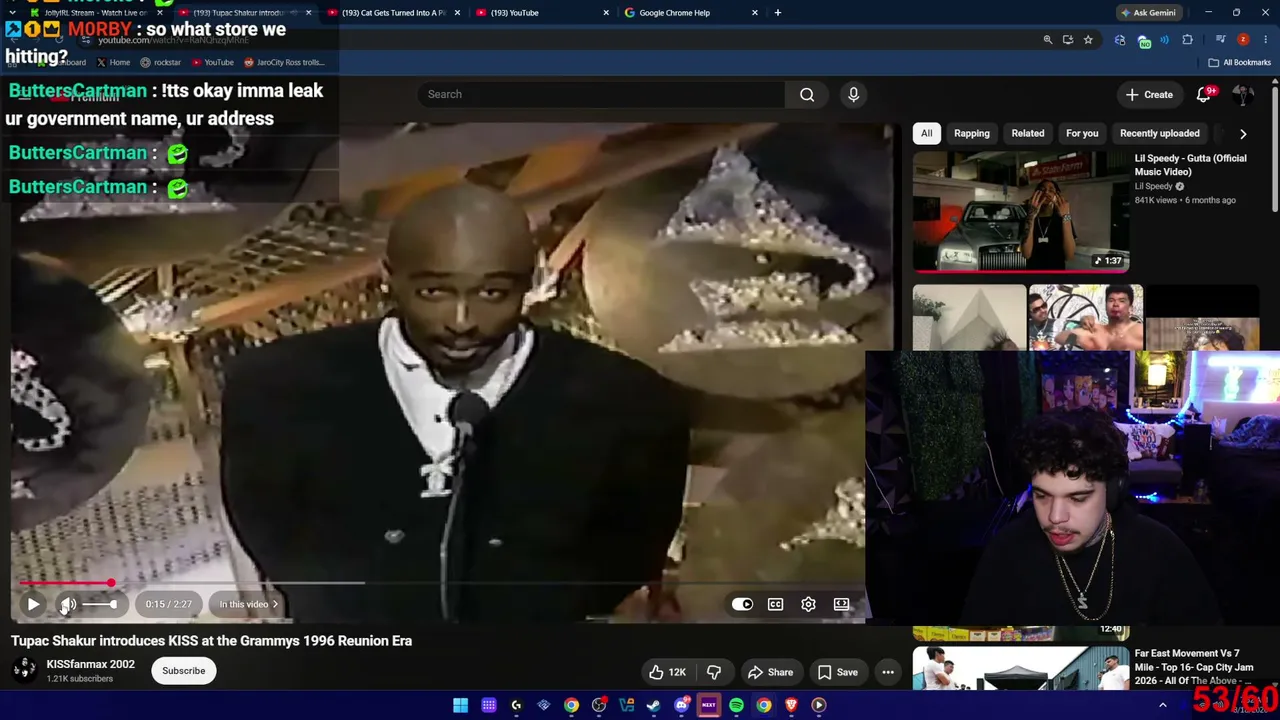The height and width of the screenshot is (720, 1280).
Task: Open a new browser tab
Action: pyautogui.click(x=778, y=13)
